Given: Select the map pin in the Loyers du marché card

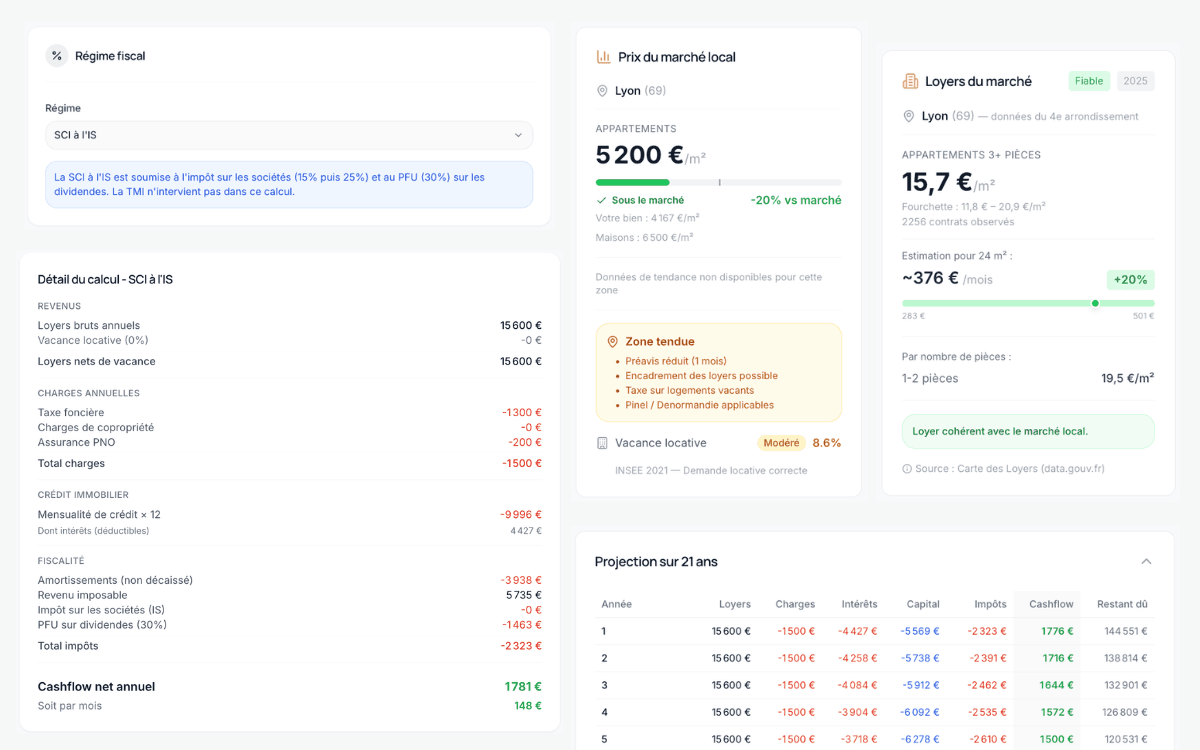Looking at the screenshot, I should tap(909, 115).
